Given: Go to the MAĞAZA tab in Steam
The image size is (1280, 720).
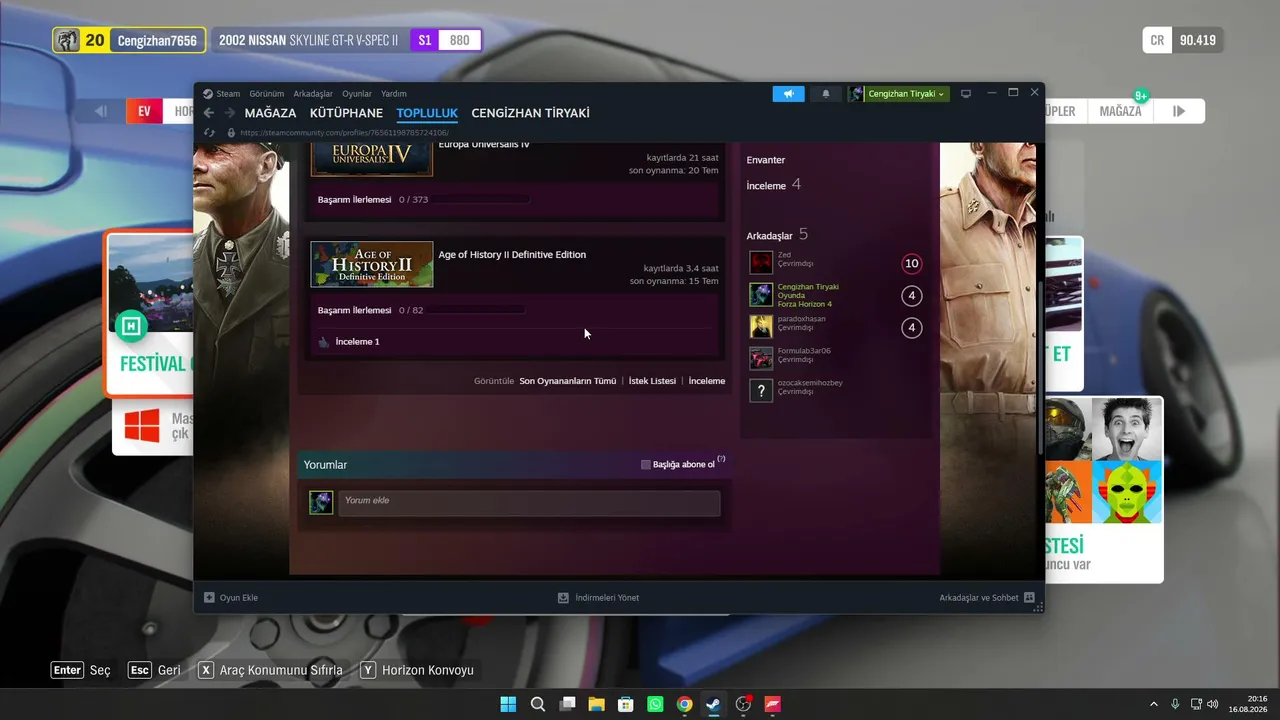Looking at the screenshot, I should (270, 113).
